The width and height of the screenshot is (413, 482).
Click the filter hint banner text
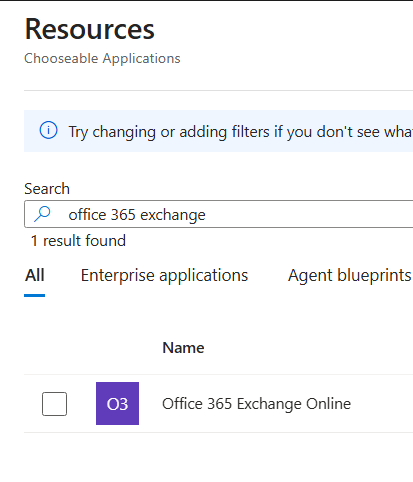240,132
